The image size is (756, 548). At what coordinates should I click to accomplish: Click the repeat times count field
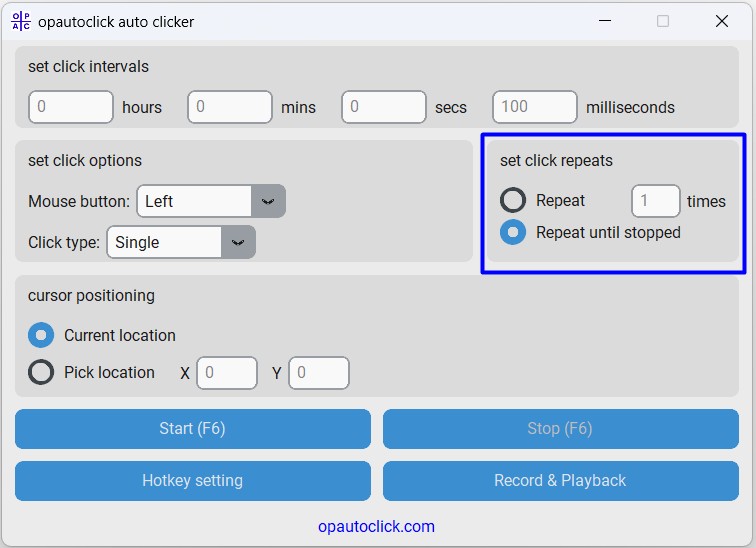tap(656, 200)
